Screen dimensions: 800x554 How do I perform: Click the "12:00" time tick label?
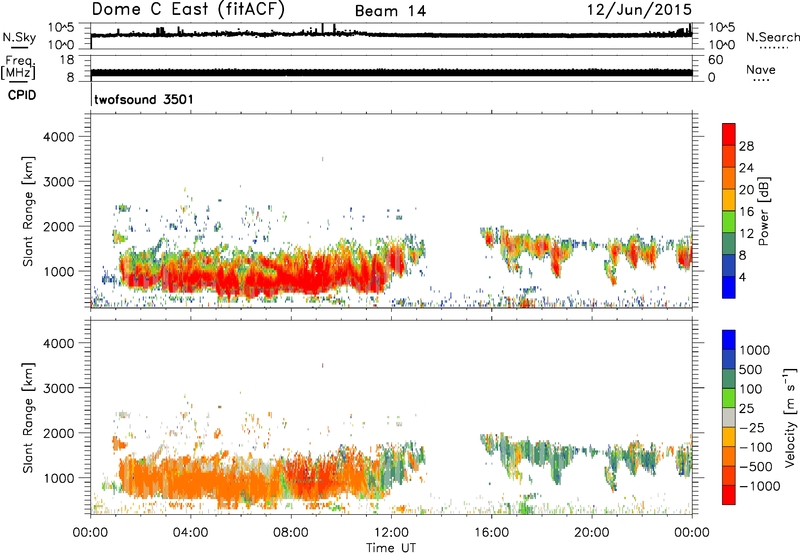[391, 533]
